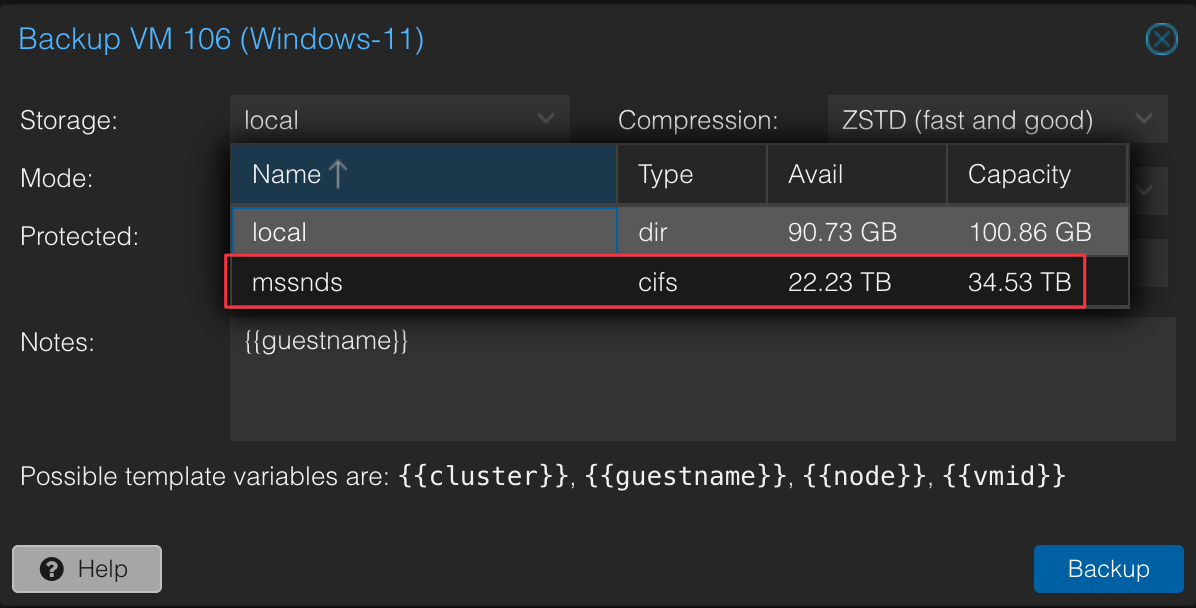Sort storage list by Type column
Screen dimensions: 1196x608
pos(692,174)
